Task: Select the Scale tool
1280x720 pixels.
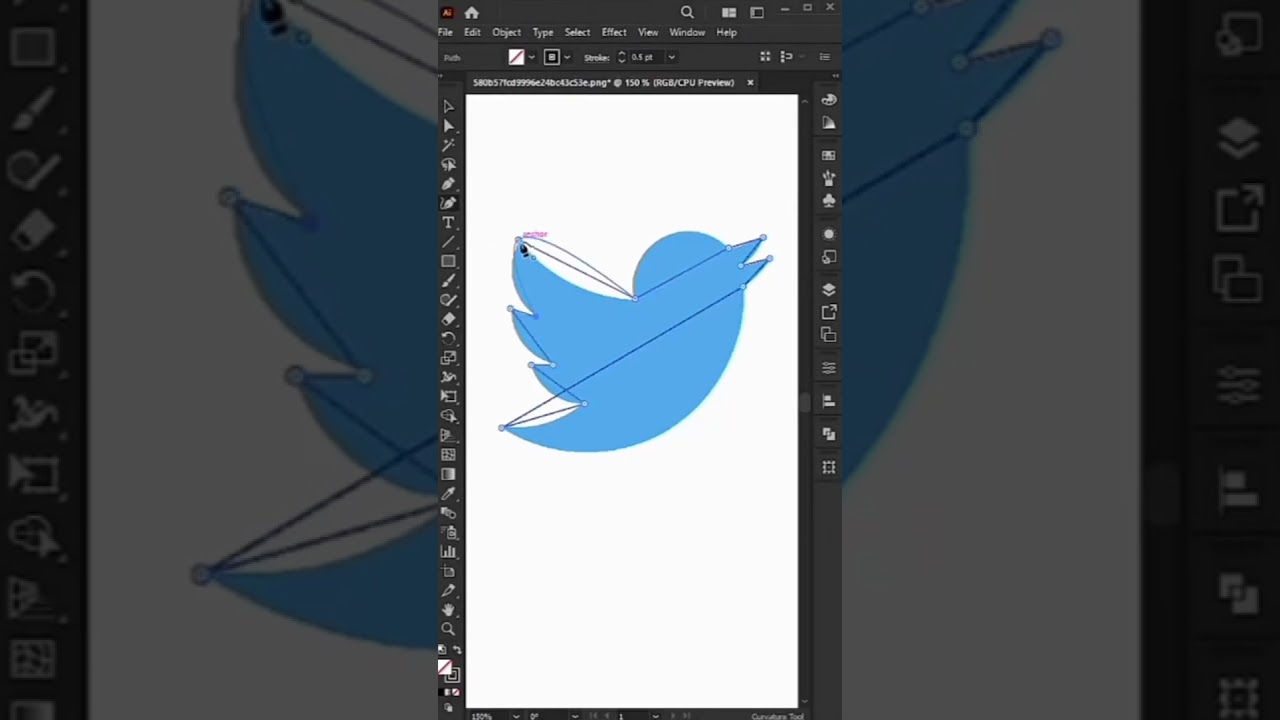Action: 448,358
